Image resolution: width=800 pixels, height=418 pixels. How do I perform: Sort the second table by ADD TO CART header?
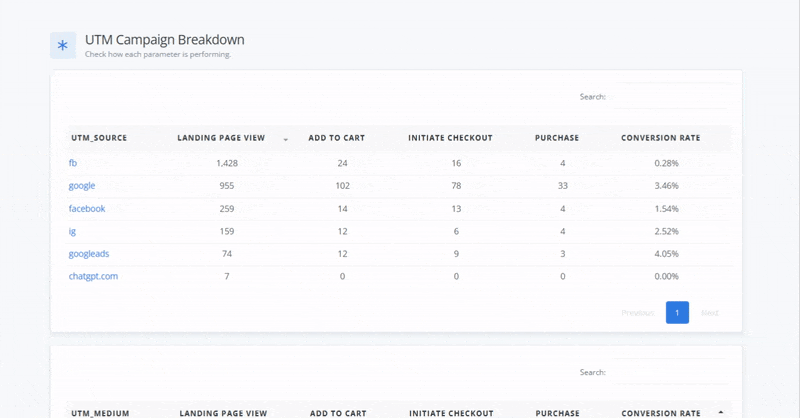tap(338, 413)
